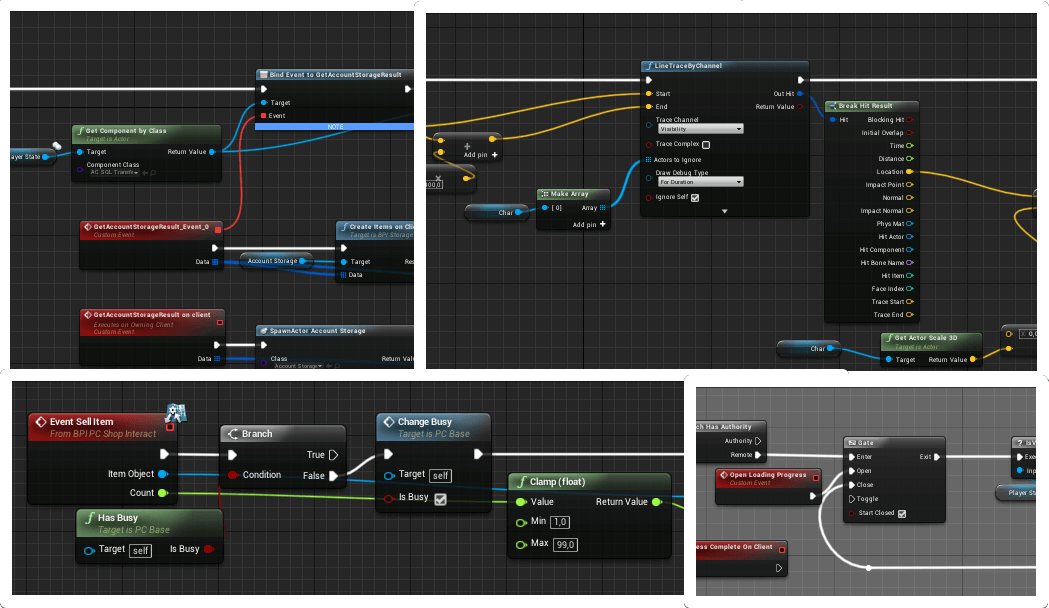1049x608 pixels.
Task: Select the Event Sell Item node title
Action: (82, 422)
